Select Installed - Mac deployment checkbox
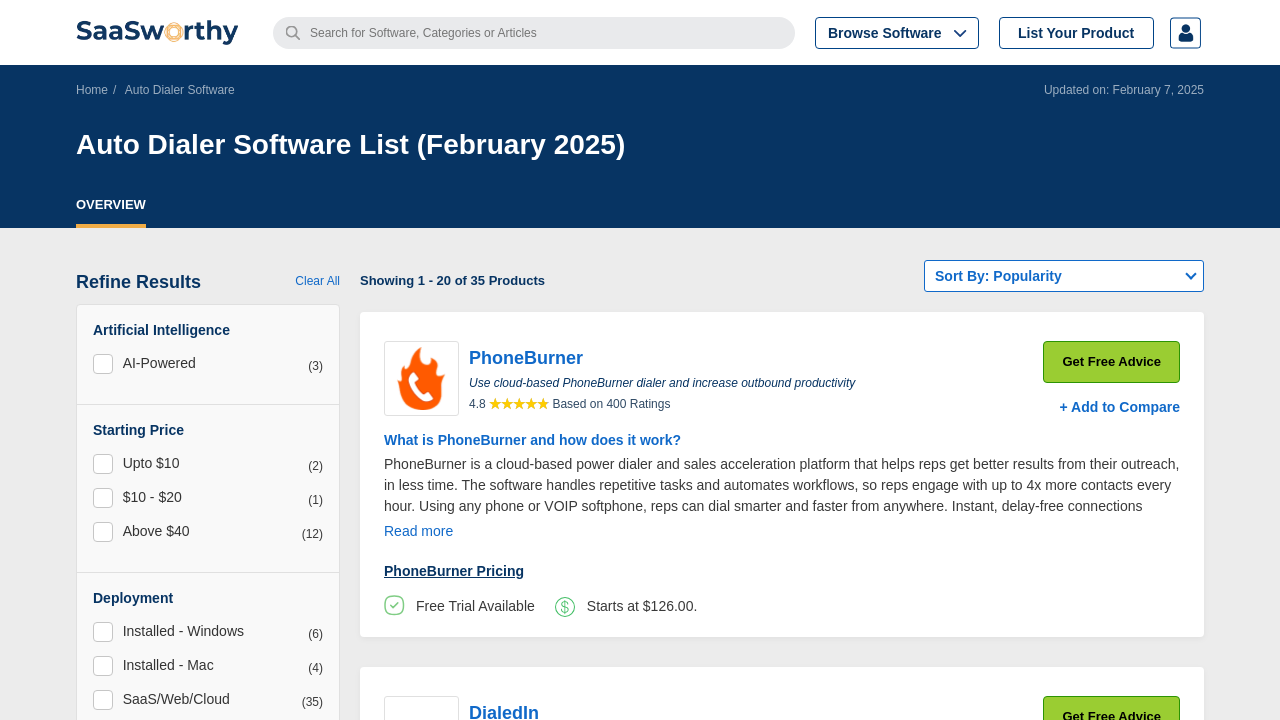 click(103, 666)
